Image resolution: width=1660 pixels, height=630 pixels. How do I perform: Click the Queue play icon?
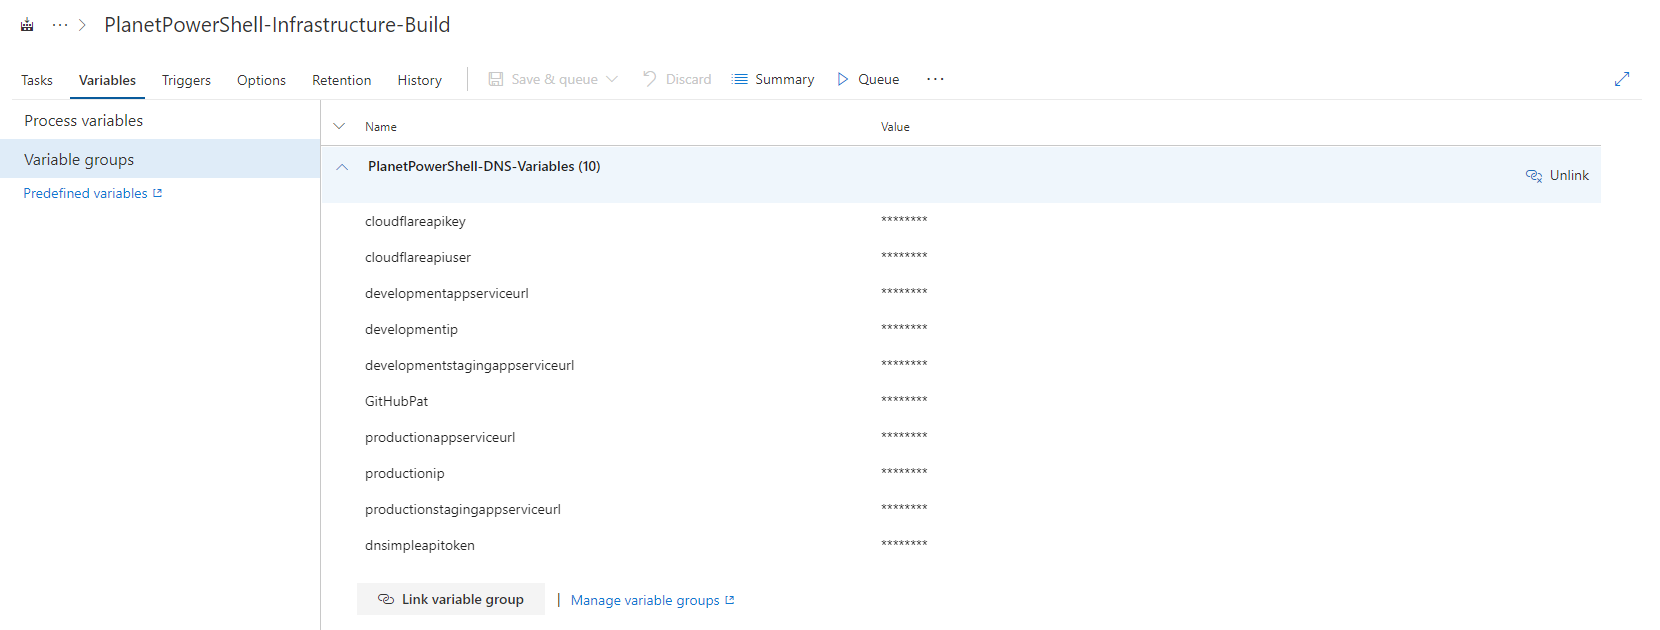pos(843,79)
